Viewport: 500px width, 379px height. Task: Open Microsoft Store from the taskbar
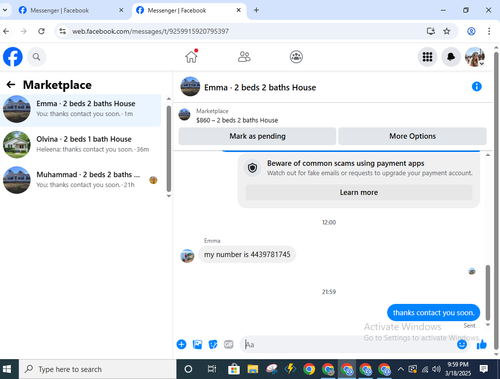pyautogui.click(x=234, y=369)
